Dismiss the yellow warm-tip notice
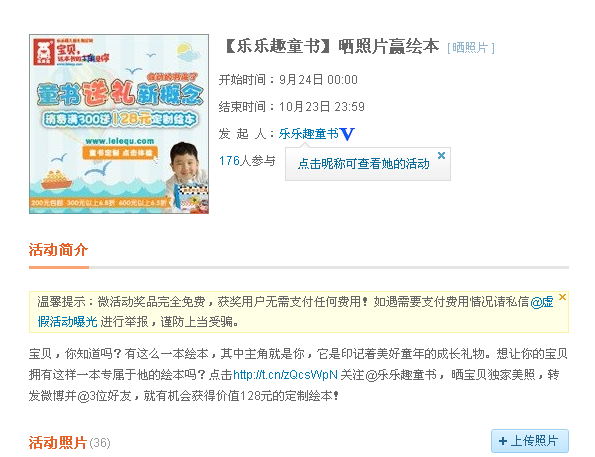 [562, 297]
